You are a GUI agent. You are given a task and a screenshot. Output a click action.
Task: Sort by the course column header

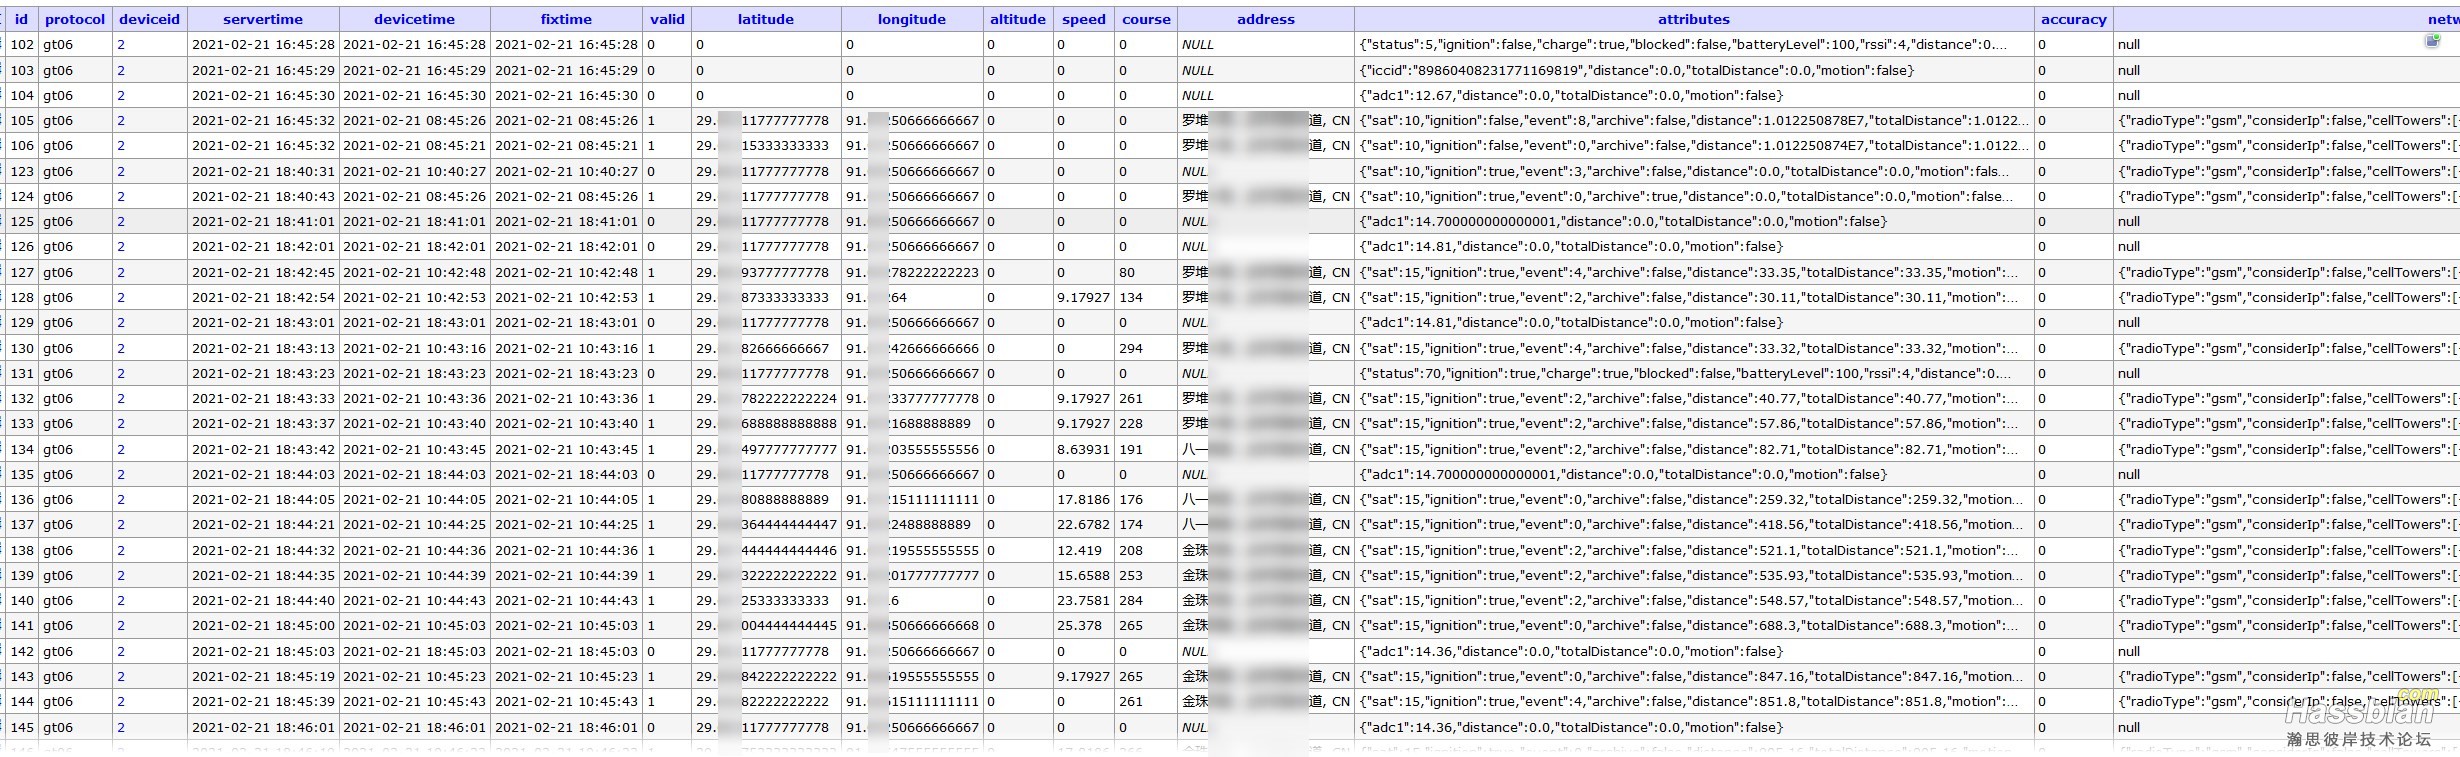1146,19
